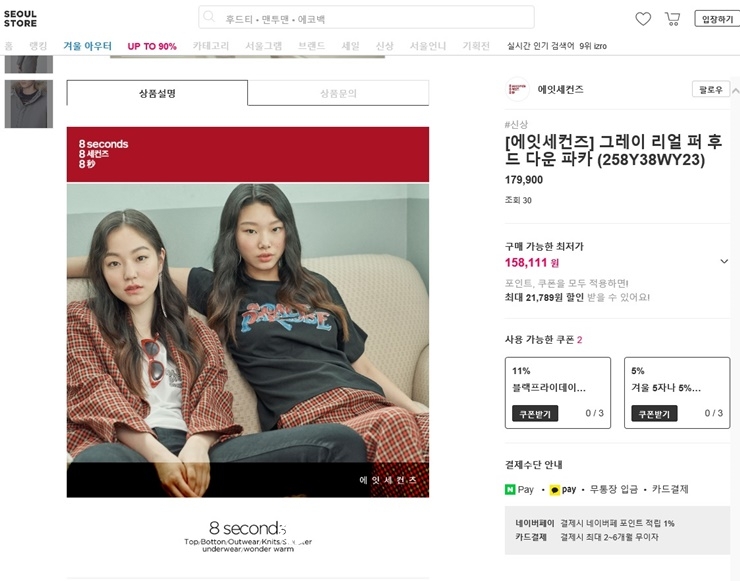Click the search magnifier icon

pos(209,17)
